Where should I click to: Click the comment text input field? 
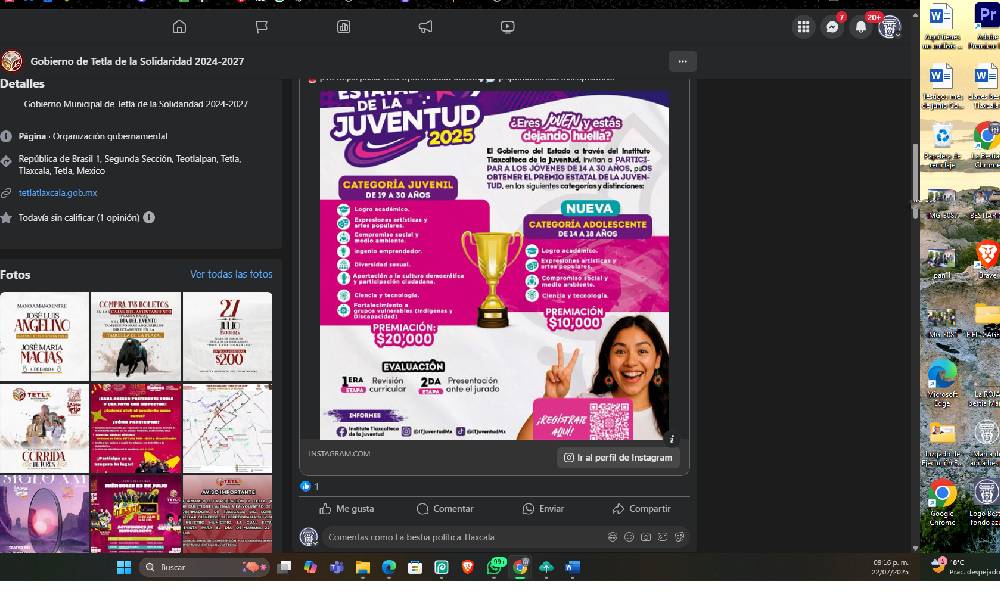pos(460,537)
